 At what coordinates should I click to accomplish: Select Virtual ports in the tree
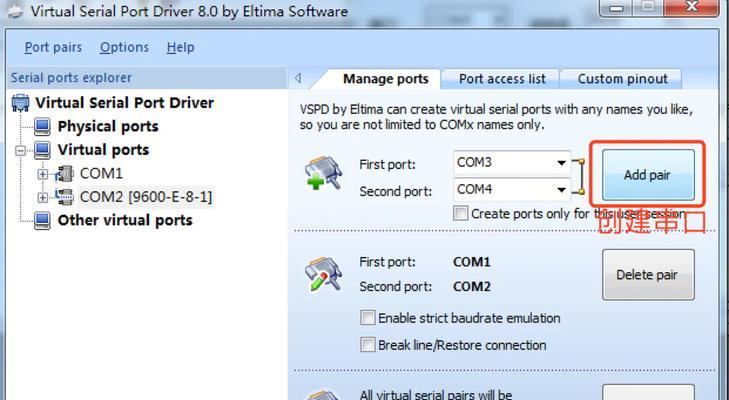click(x=103, y=150)
